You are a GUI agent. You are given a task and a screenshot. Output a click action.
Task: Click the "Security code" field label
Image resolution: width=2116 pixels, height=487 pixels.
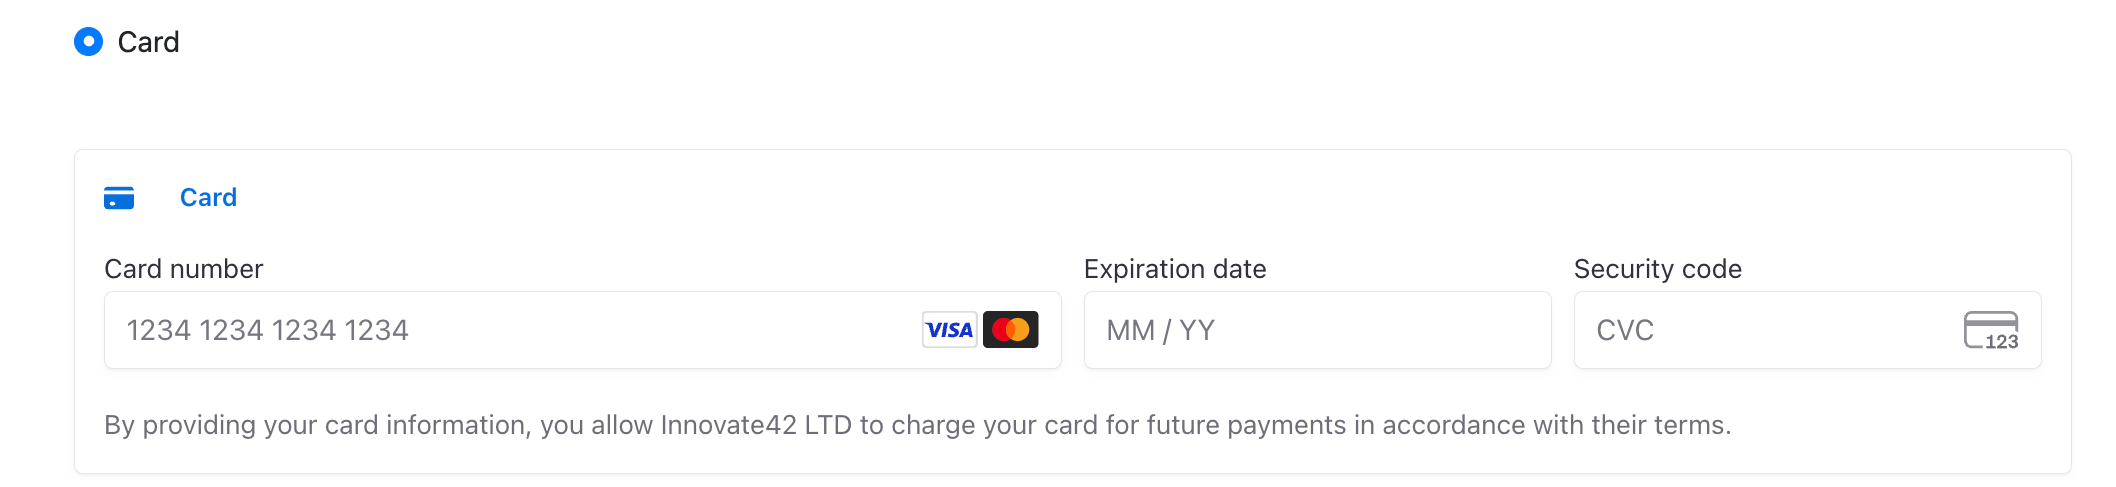click(1657, 269)
